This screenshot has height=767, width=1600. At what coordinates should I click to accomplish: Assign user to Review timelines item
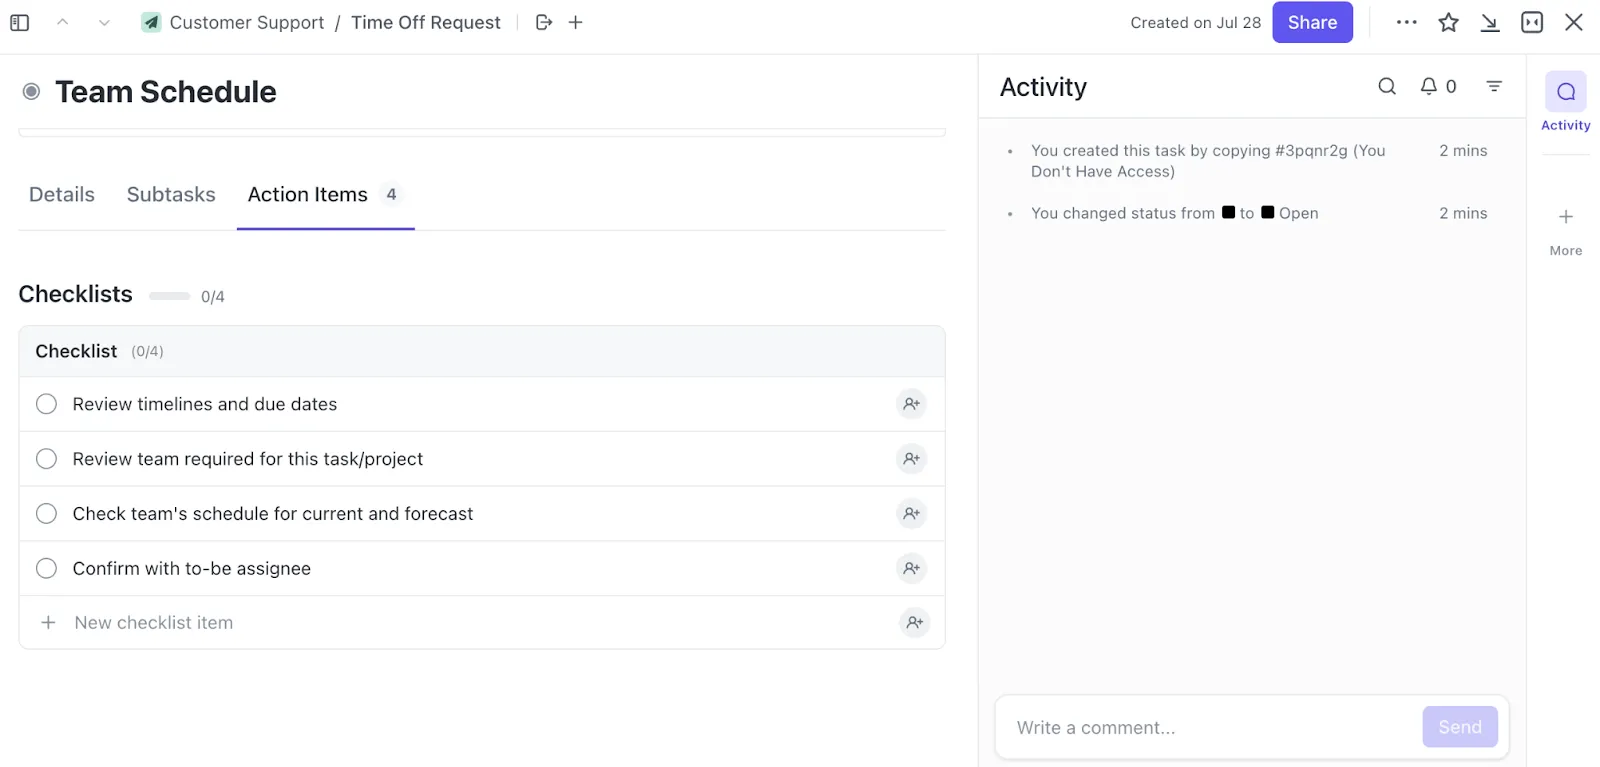(911, 404)
